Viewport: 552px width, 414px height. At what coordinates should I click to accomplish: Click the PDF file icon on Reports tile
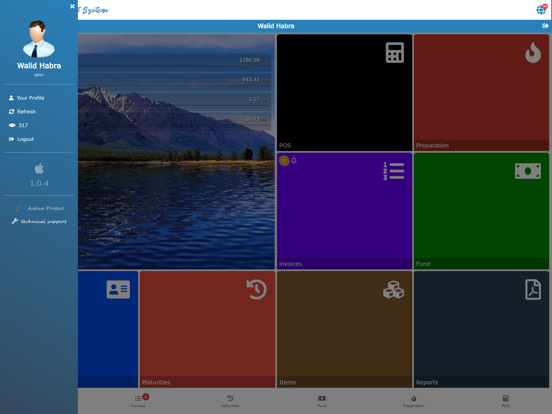point(533,289)
